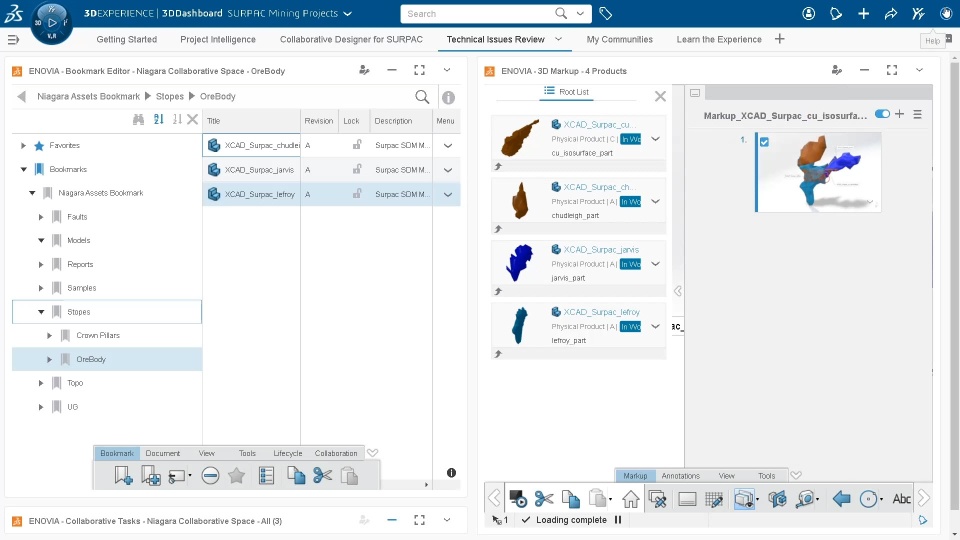960x540 pixels.
Task: Click the Cut scissors icon in Markup toolbar
Action: tap(544, 499)
